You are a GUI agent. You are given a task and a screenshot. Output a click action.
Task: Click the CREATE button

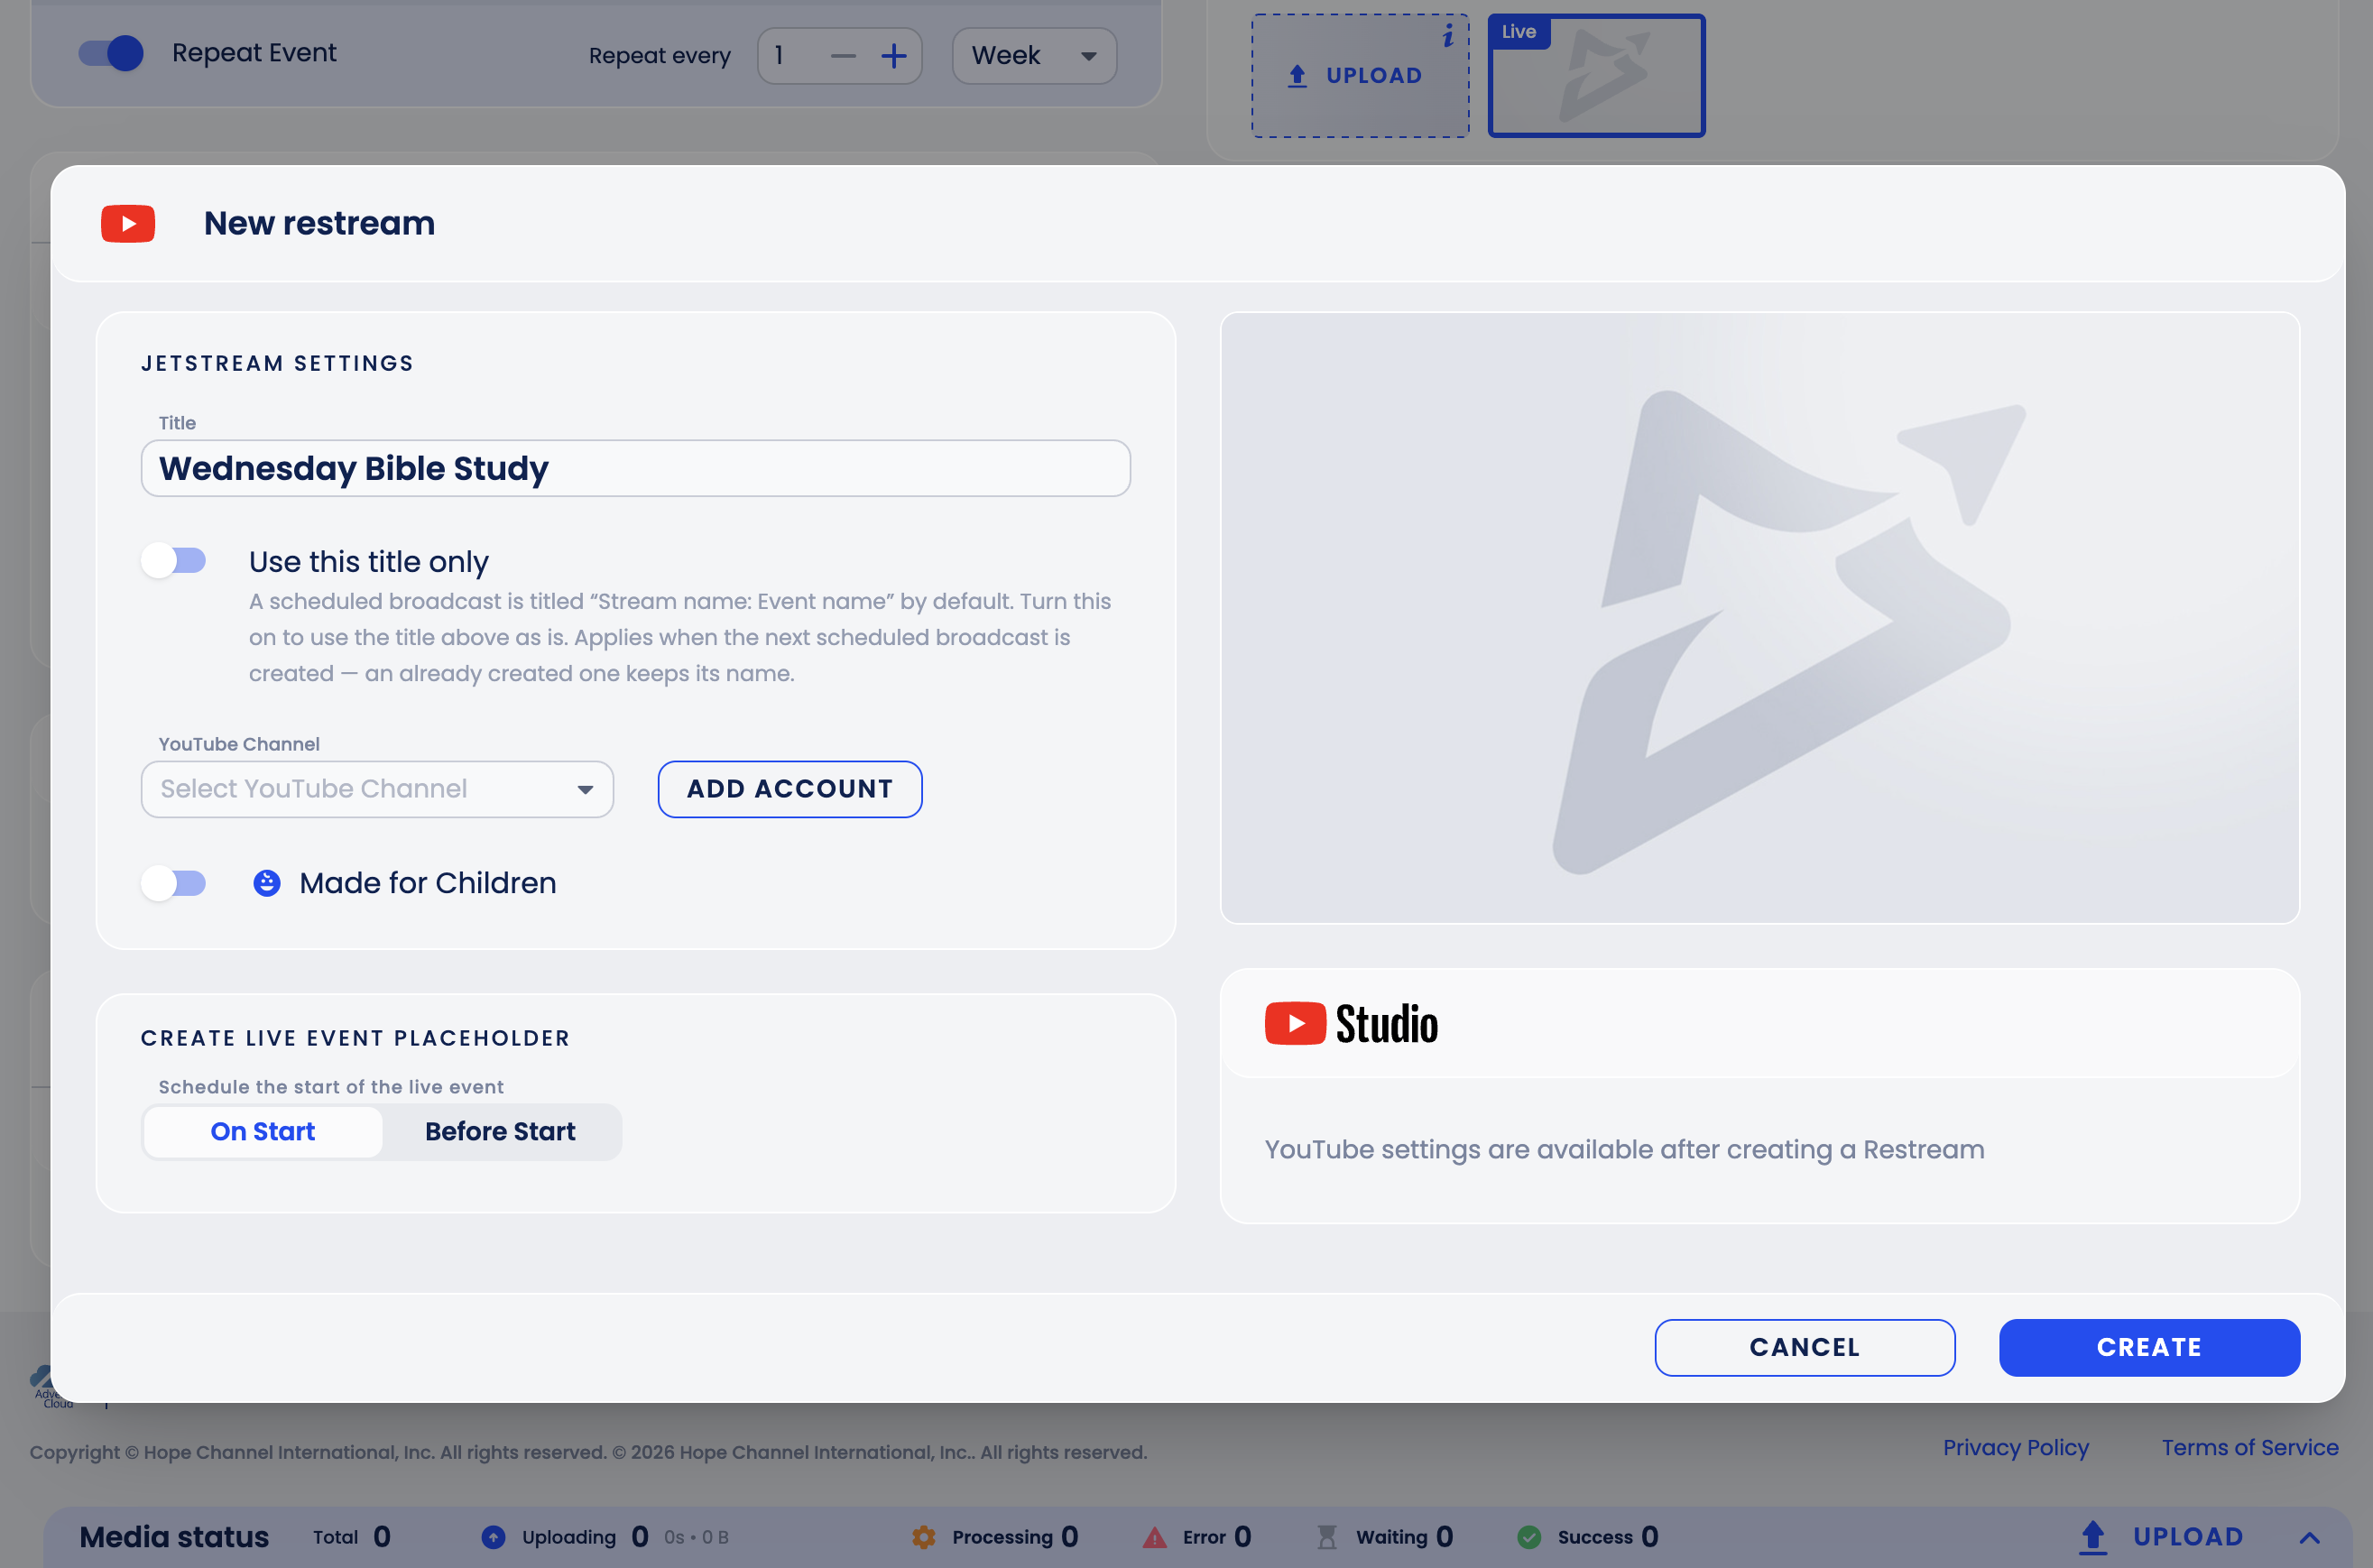[x=2149, y=1347]
